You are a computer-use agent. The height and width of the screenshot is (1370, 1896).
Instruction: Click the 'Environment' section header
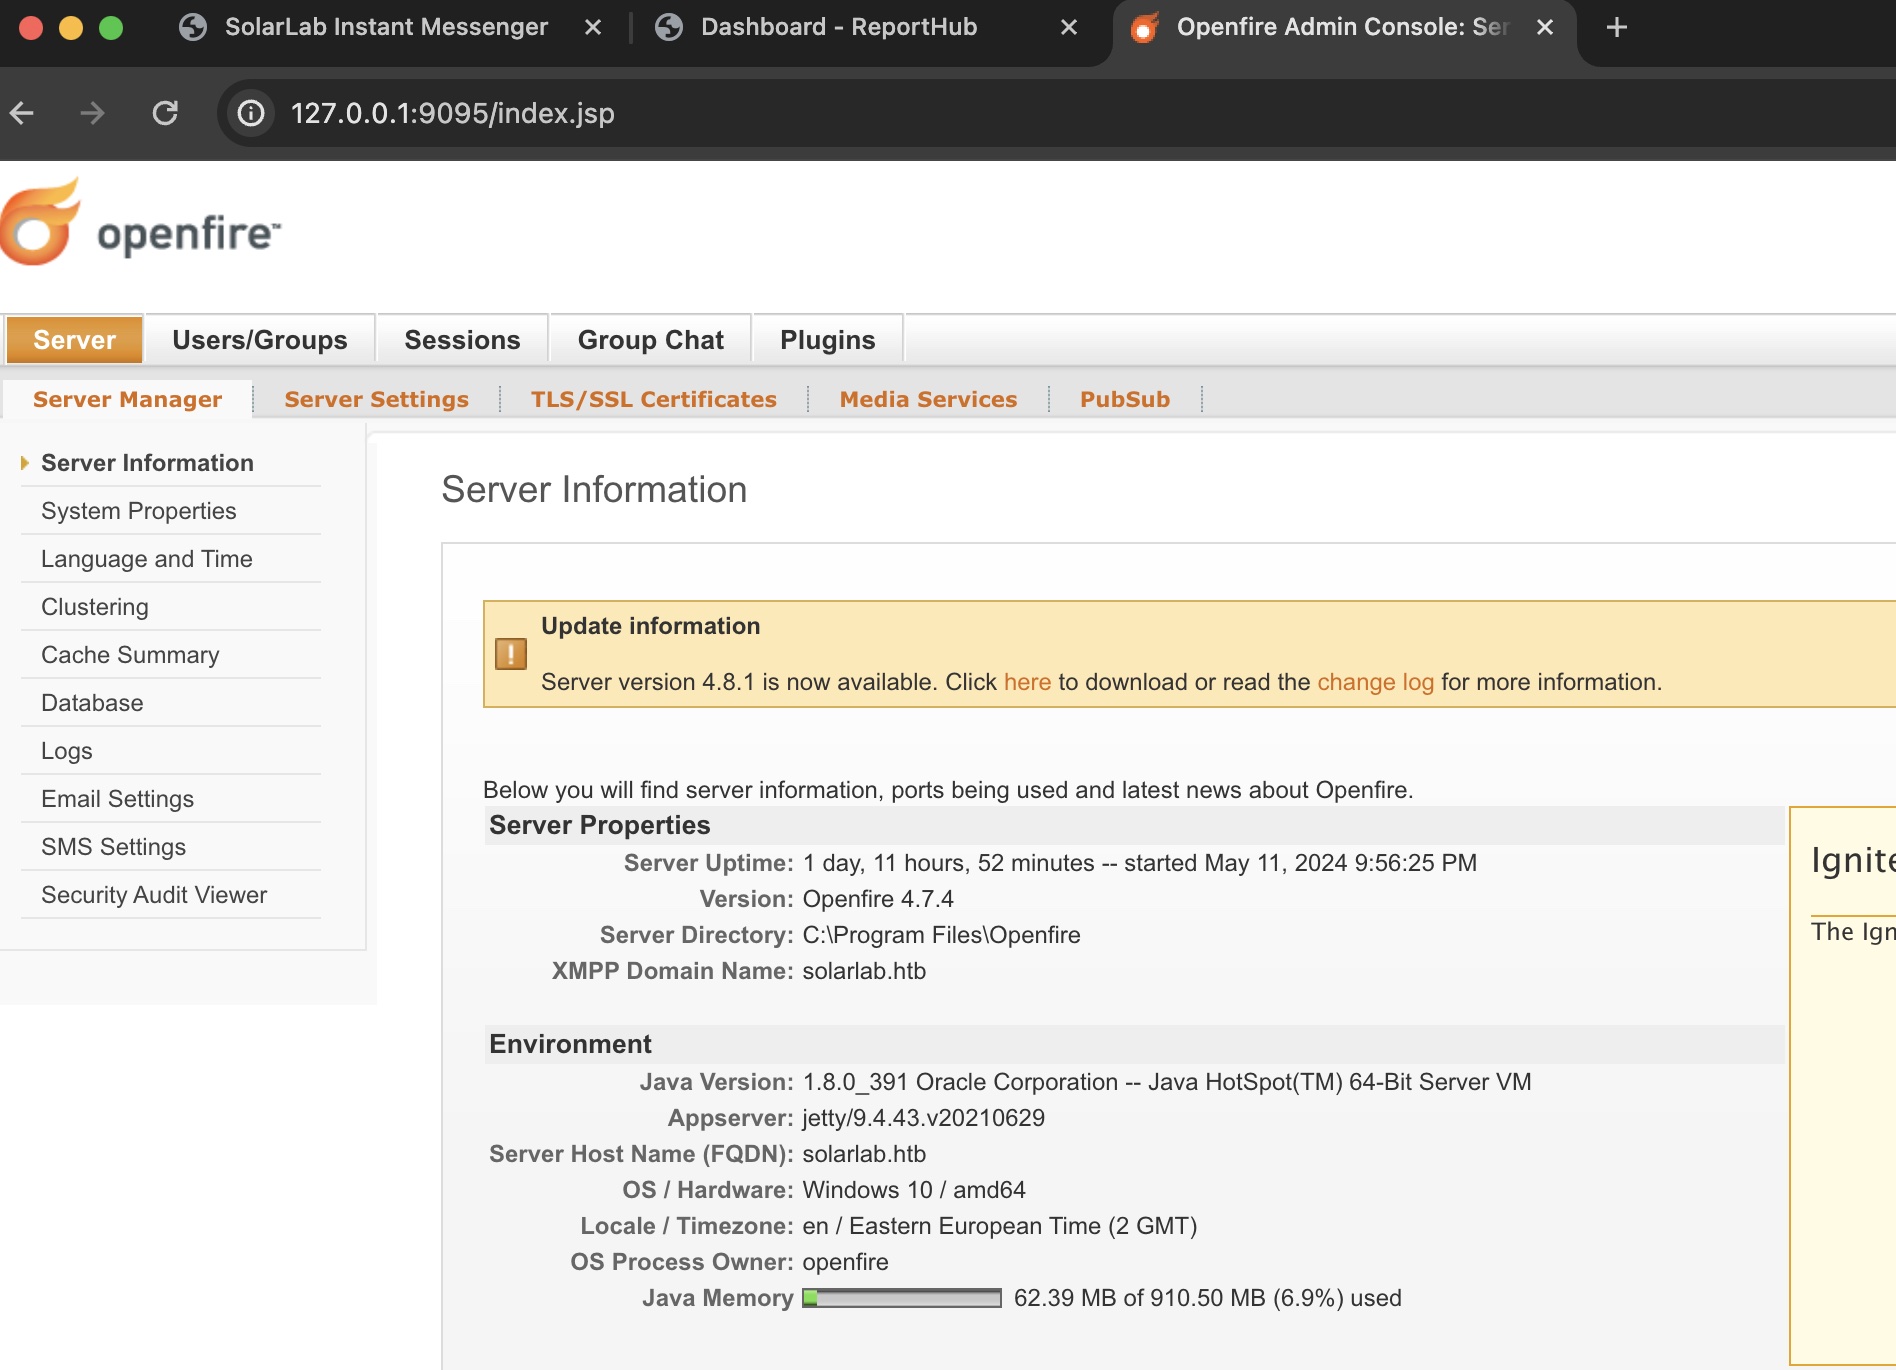click(x=570, y=1044)
